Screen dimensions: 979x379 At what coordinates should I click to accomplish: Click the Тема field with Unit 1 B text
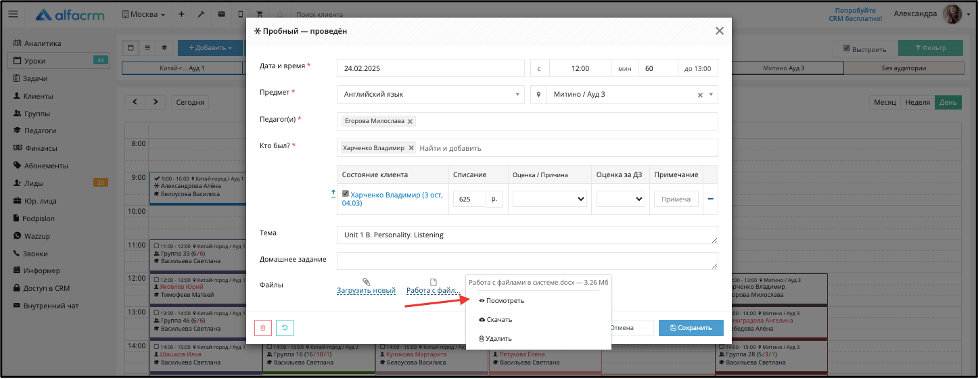tap(527, 235)
